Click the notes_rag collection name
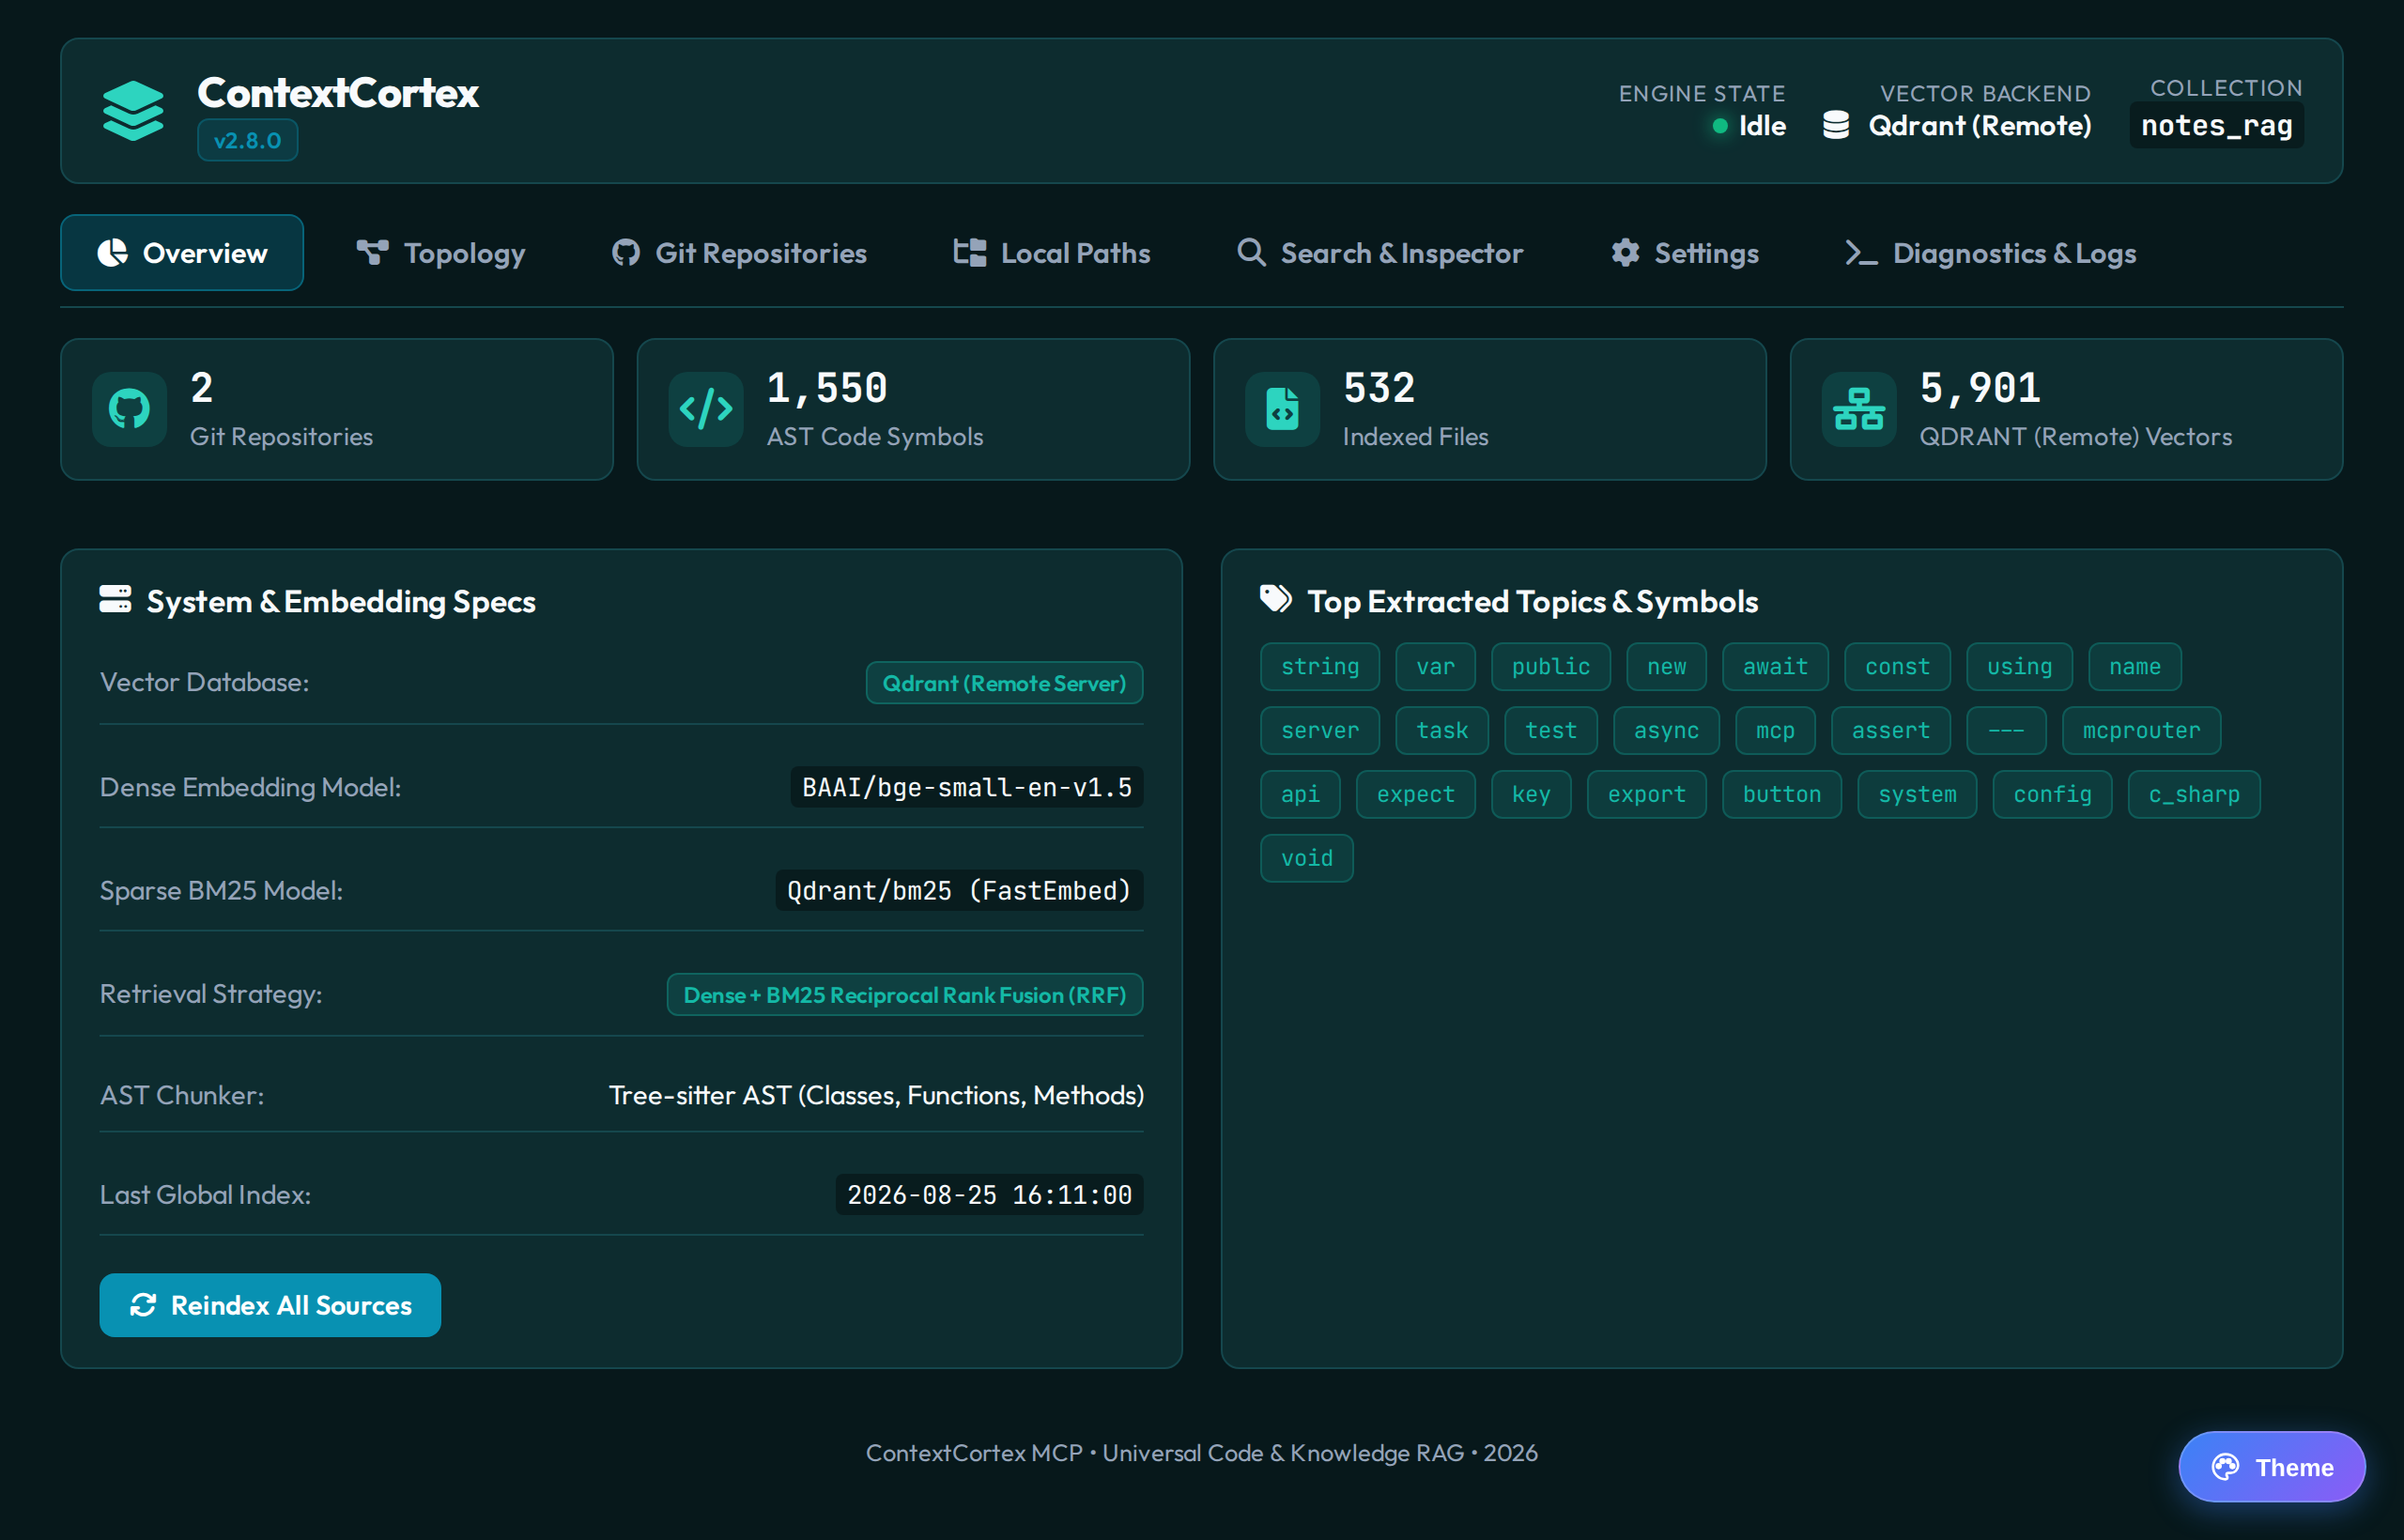Viewport: 2404px width, 1540px height. [x=2217, y=126]
